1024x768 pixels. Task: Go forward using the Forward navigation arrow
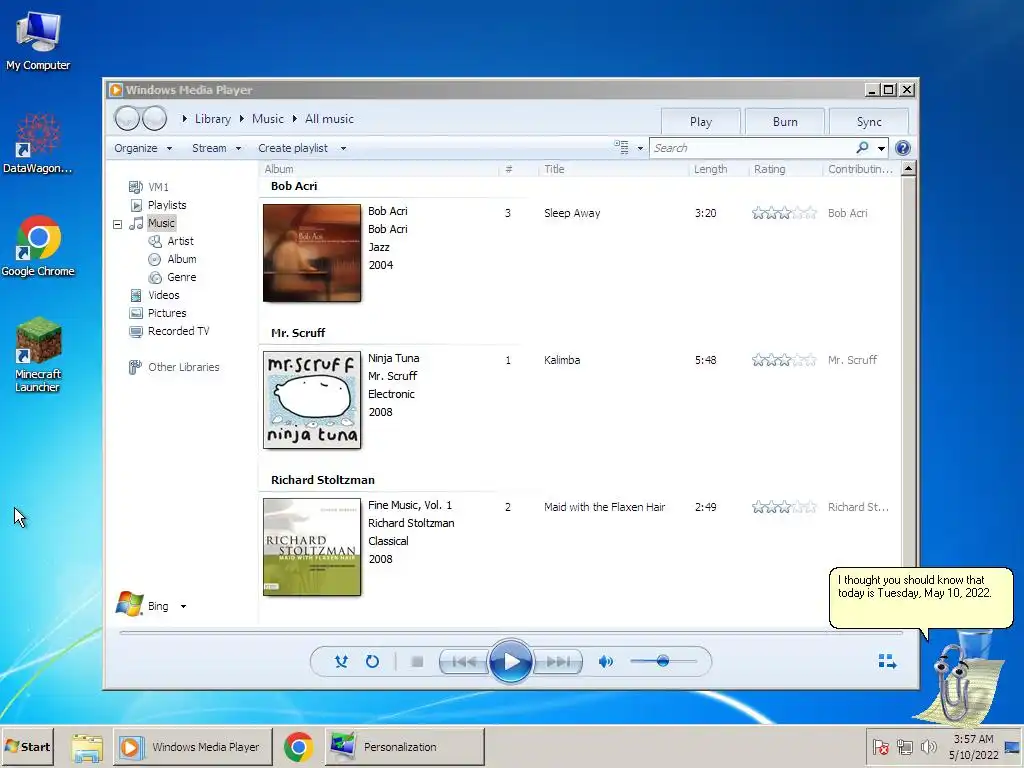click(154, 118)
